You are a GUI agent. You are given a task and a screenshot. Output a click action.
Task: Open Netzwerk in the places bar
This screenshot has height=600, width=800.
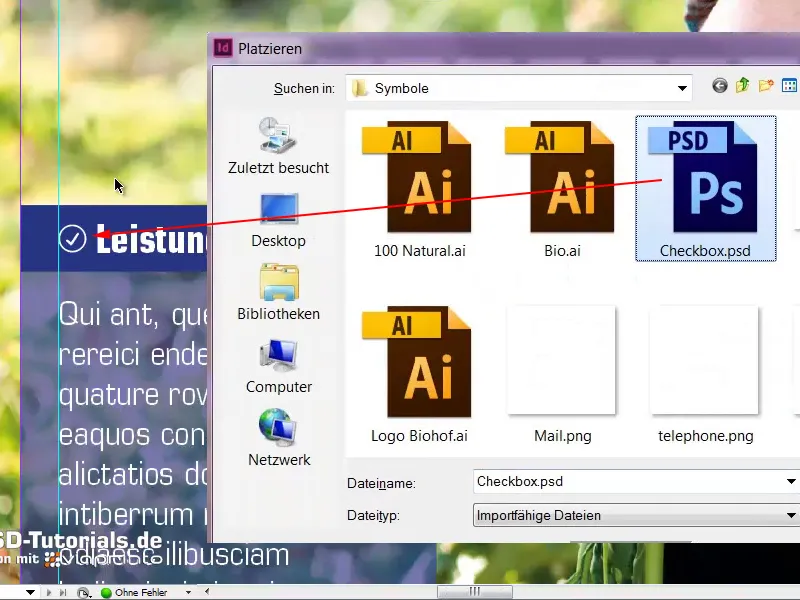coord(279,438)
